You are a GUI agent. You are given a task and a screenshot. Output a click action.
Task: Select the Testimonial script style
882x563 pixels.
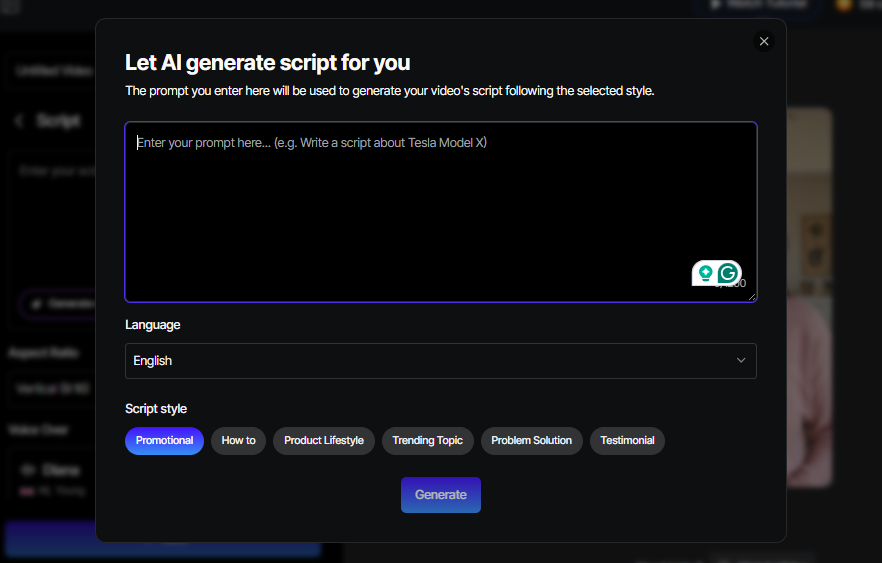627,440
